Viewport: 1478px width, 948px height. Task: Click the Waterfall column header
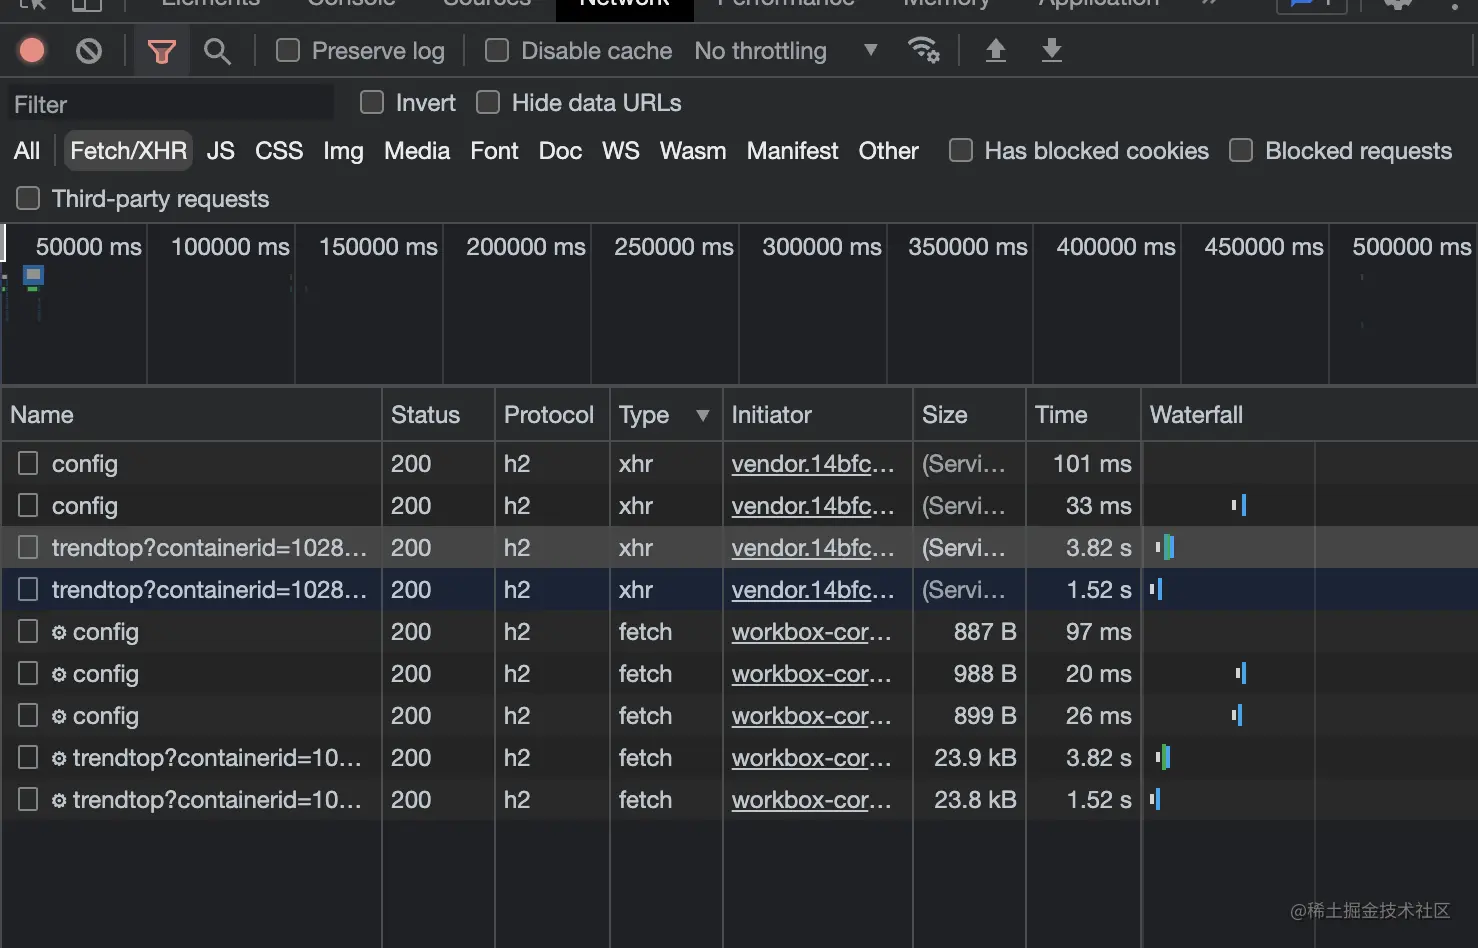pyautogui.click(x=1309, y=415)
